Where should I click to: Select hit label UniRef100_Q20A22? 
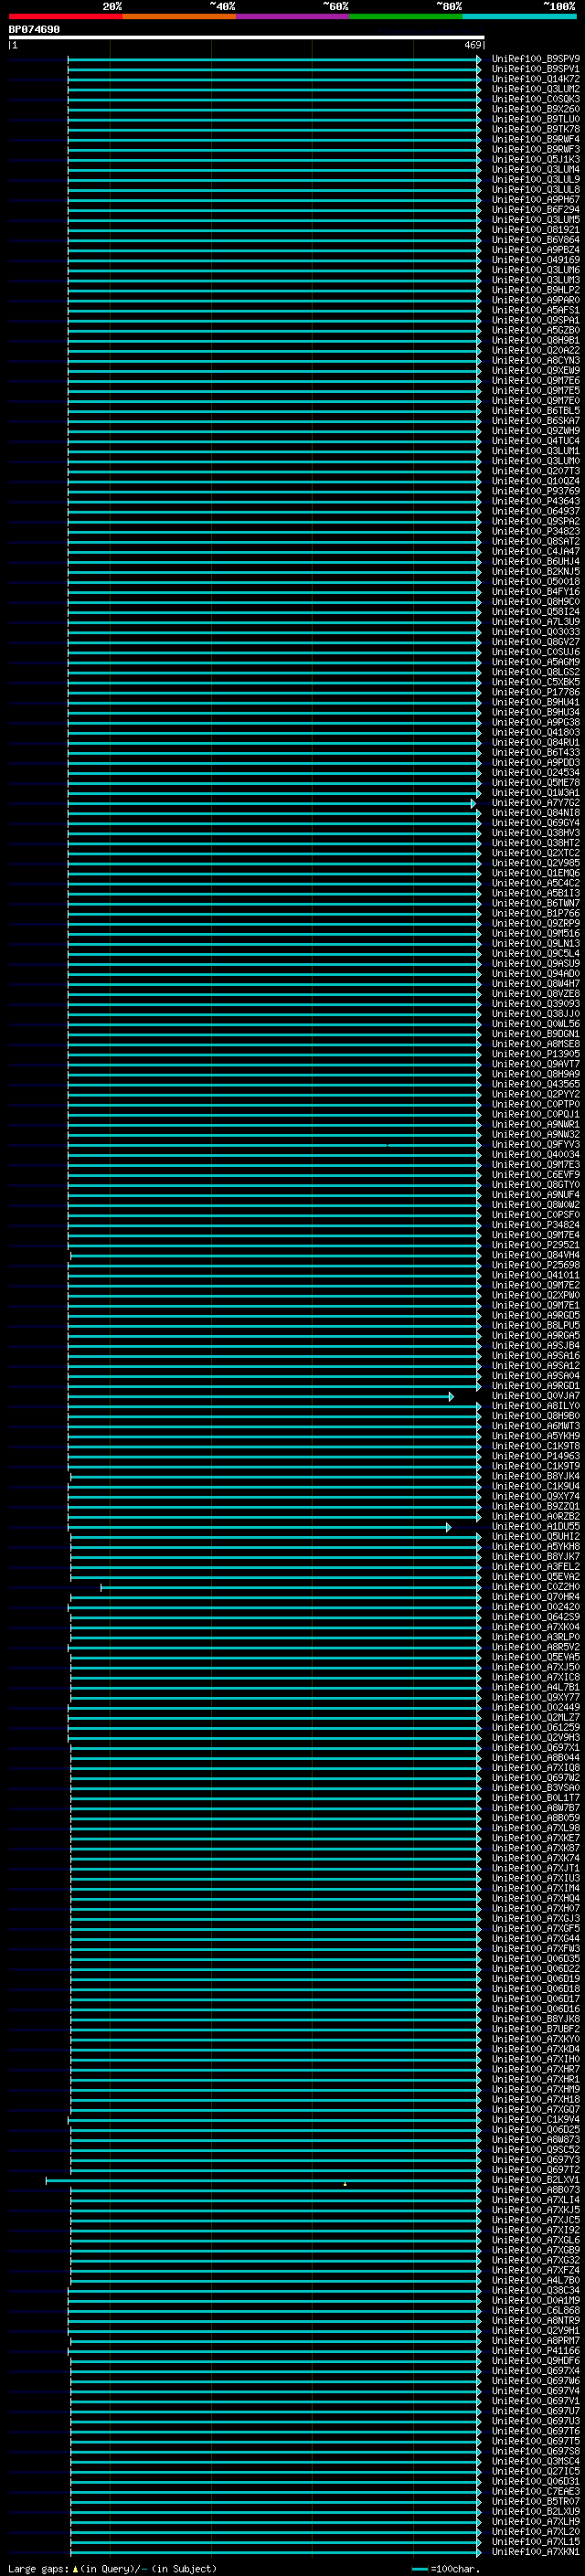(536, 350)
